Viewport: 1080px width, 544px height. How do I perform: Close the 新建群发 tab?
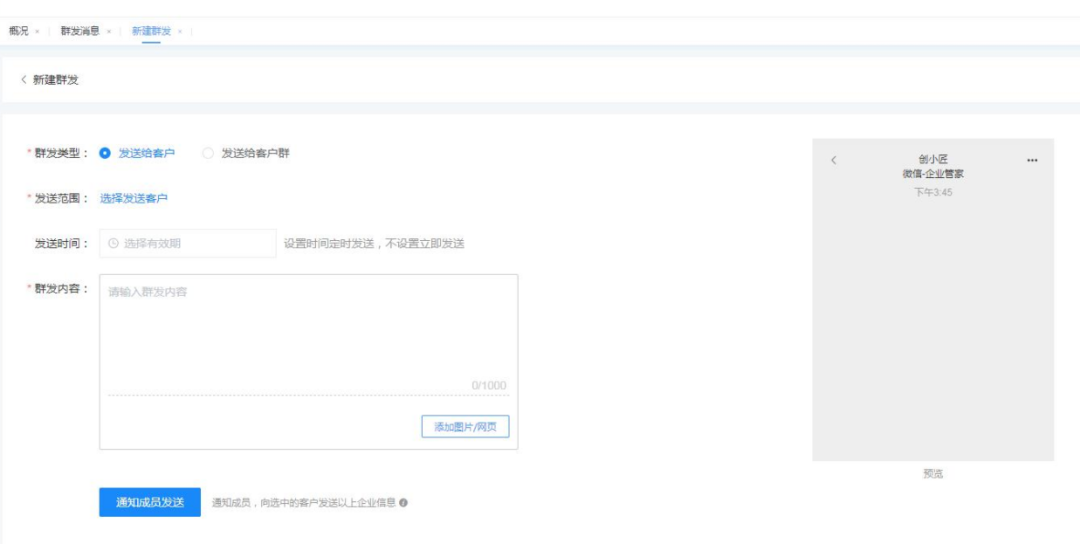(x=180, y=32)
